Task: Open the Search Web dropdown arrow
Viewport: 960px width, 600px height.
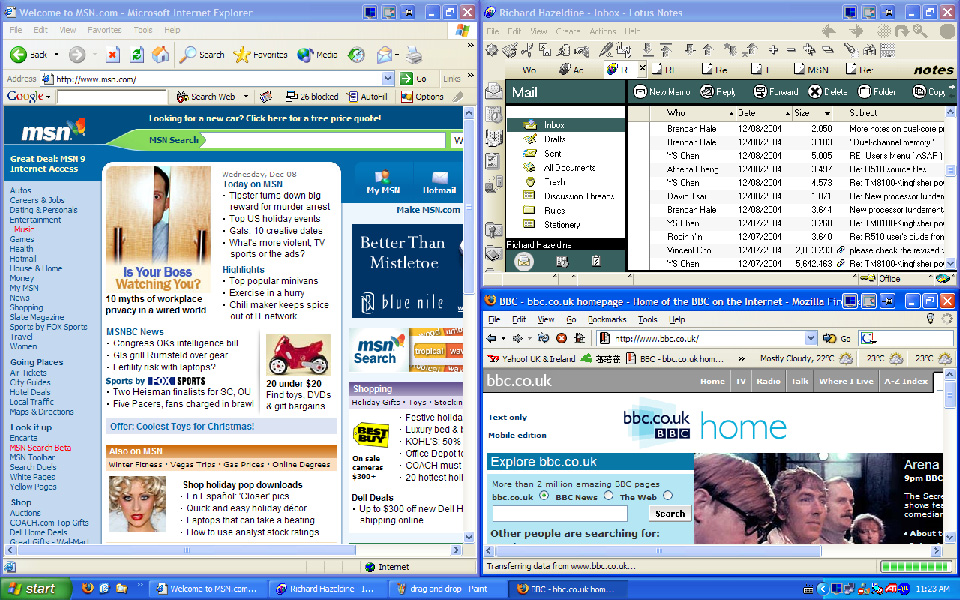Action: click(246, 97)
